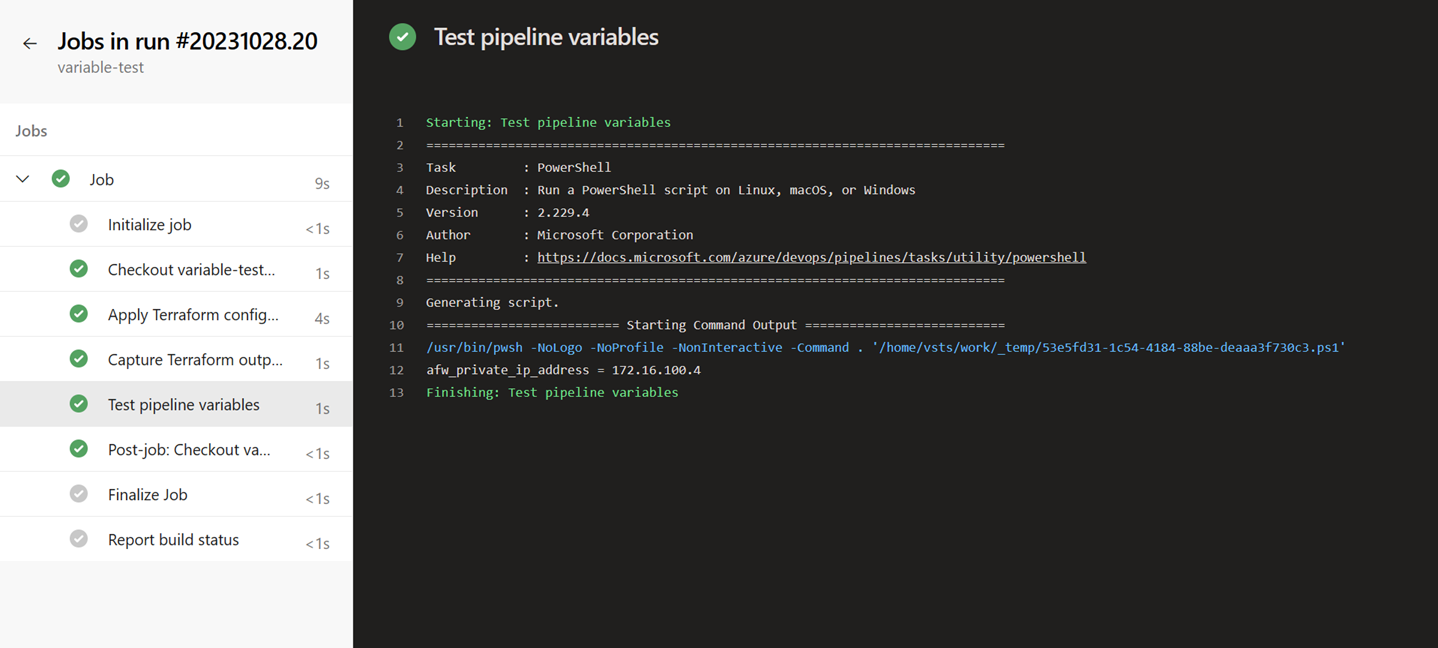The image size is (1438, 648).
Task: Click the gray skipped icon beside Initialize job
Action: 78,223
